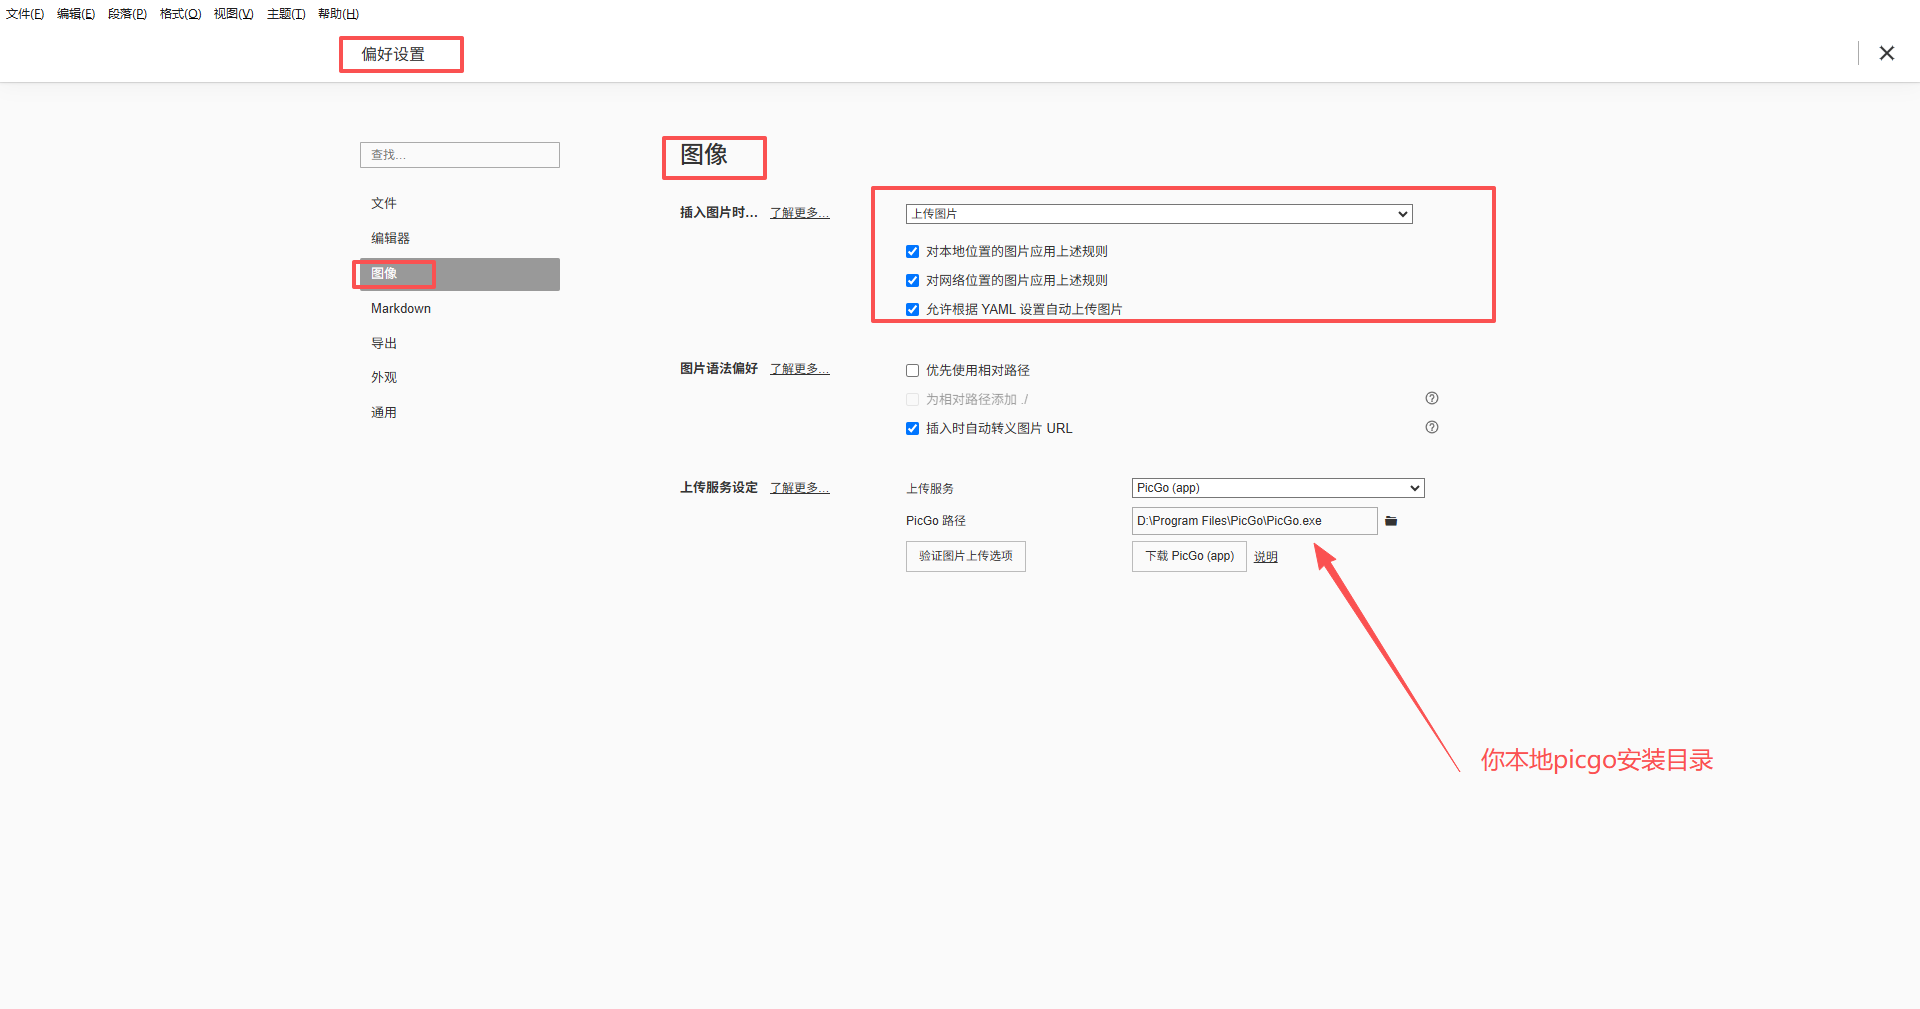Click help icon beside 插入时自动转义图片 URL
Image resolution: width=1920 pixels, height=1009 pixels.
[x=1432, y=427]
